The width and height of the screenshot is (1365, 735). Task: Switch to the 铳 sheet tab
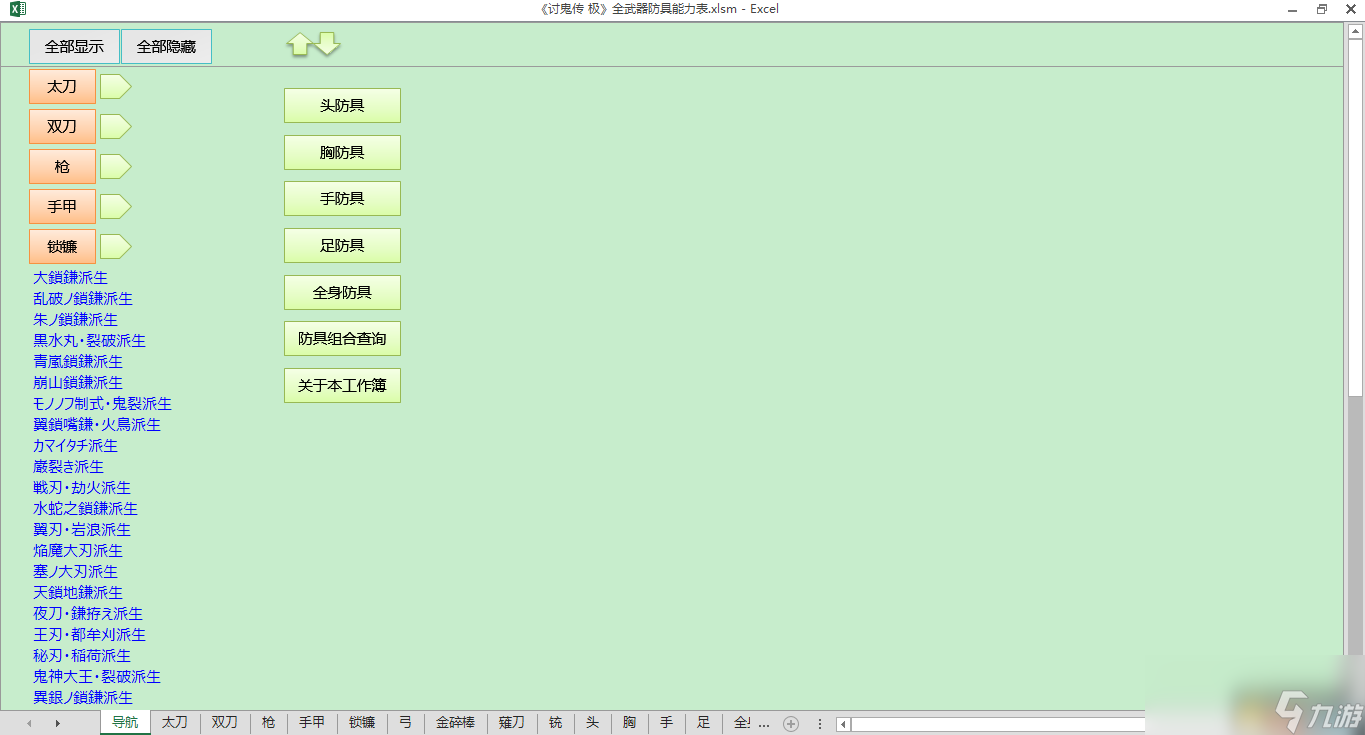pyautogui.click(x=555, y=722)
